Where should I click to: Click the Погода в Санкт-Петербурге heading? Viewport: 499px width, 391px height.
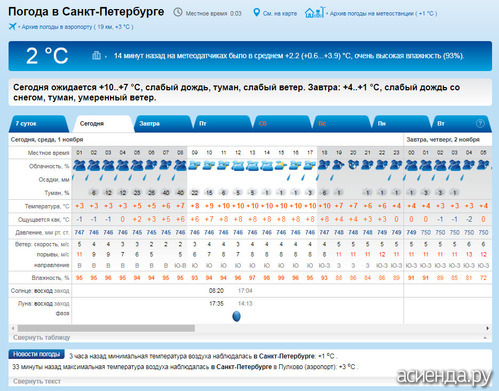[x=86, y=12]
